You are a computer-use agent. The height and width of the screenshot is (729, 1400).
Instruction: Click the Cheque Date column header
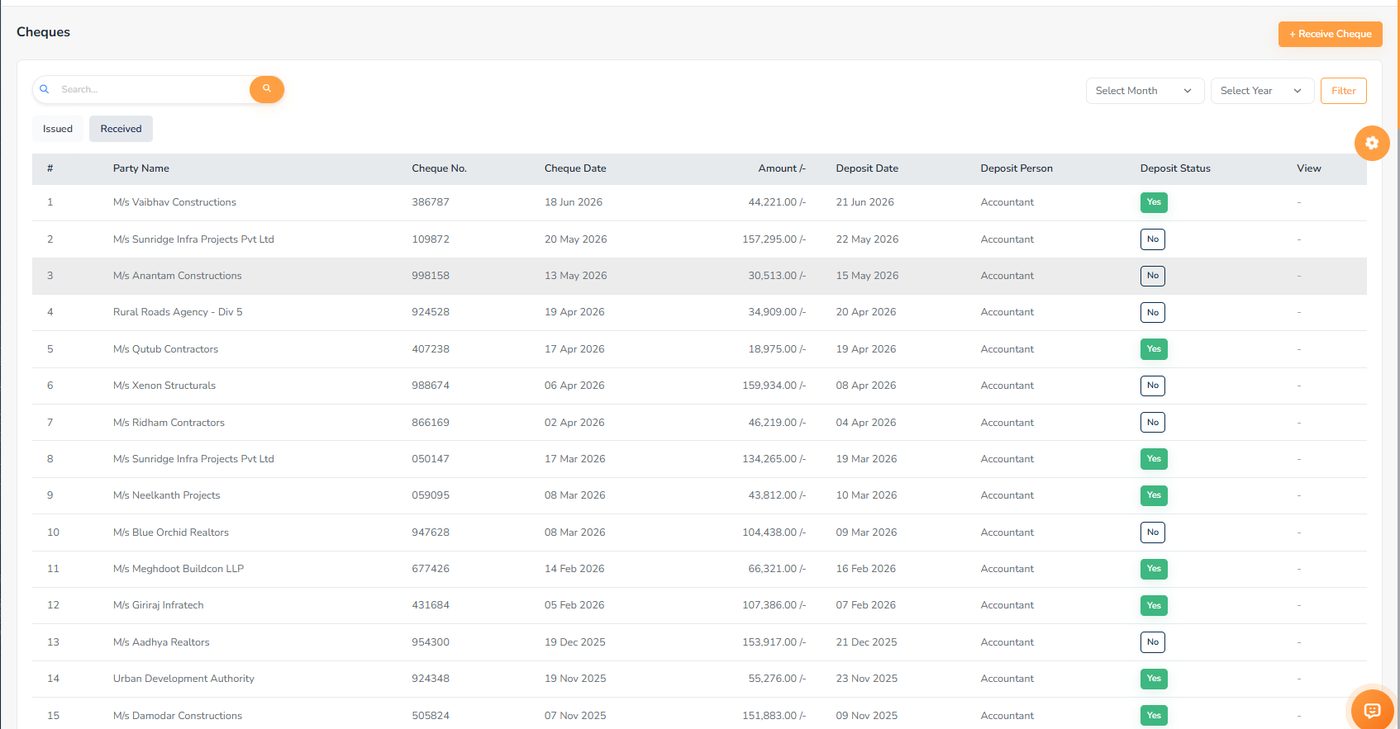pyautogui.click(x=575, y=168)
